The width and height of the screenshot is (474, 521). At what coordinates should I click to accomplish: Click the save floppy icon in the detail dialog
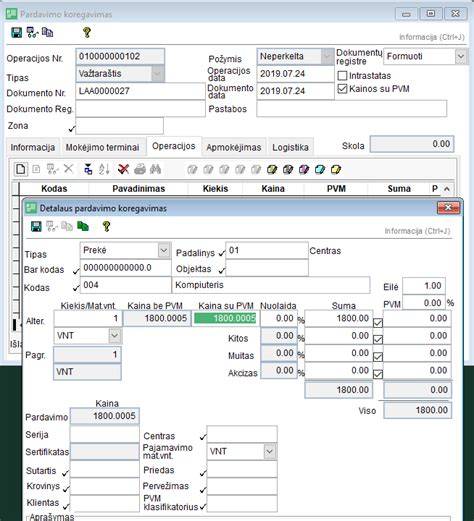click(36, 226)
